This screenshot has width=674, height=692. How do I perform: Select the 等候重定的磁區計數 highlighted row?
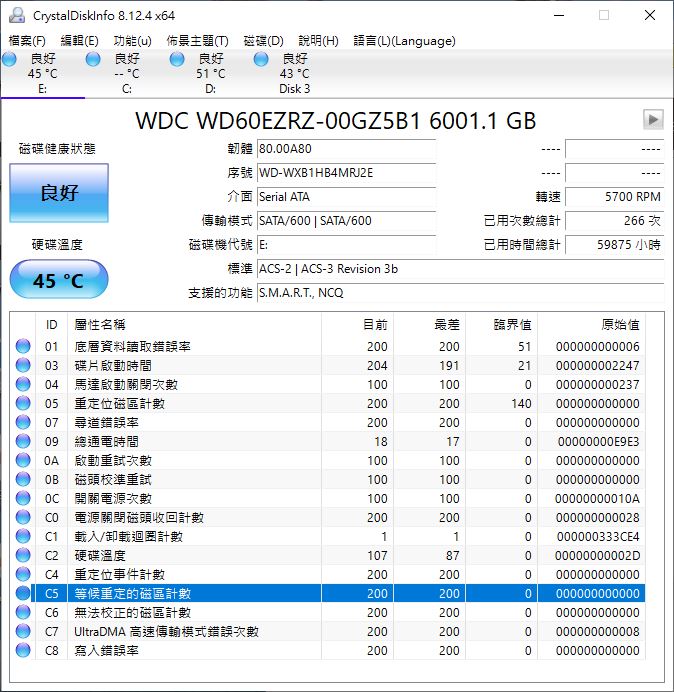328,593
